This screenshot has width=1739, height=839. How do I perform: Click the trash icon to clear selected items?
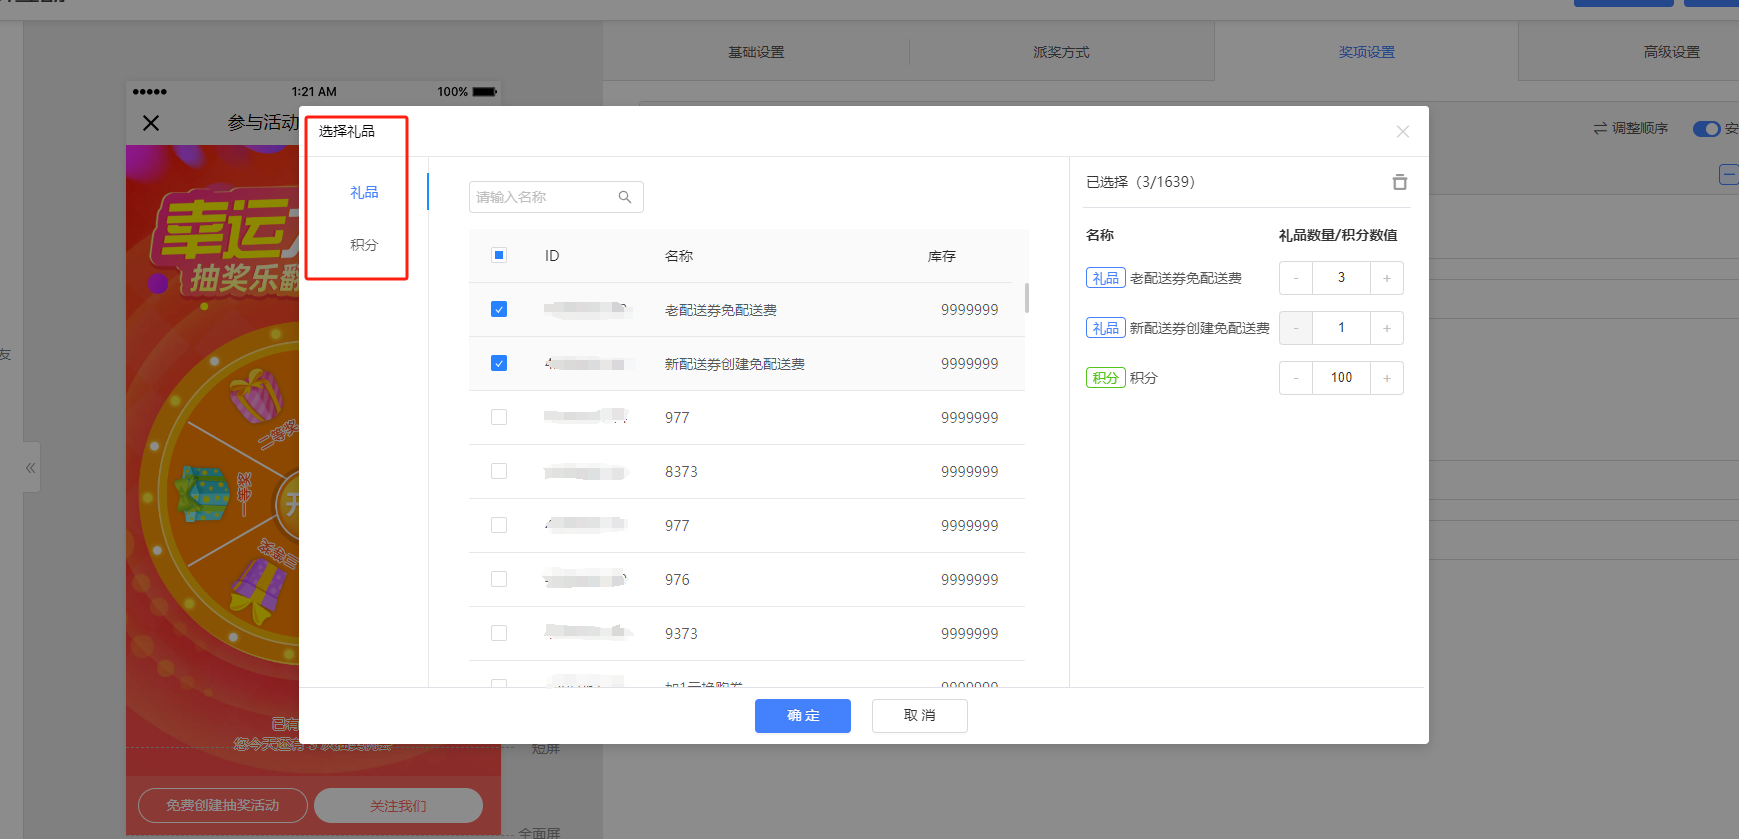click(x=1399, y=182)
